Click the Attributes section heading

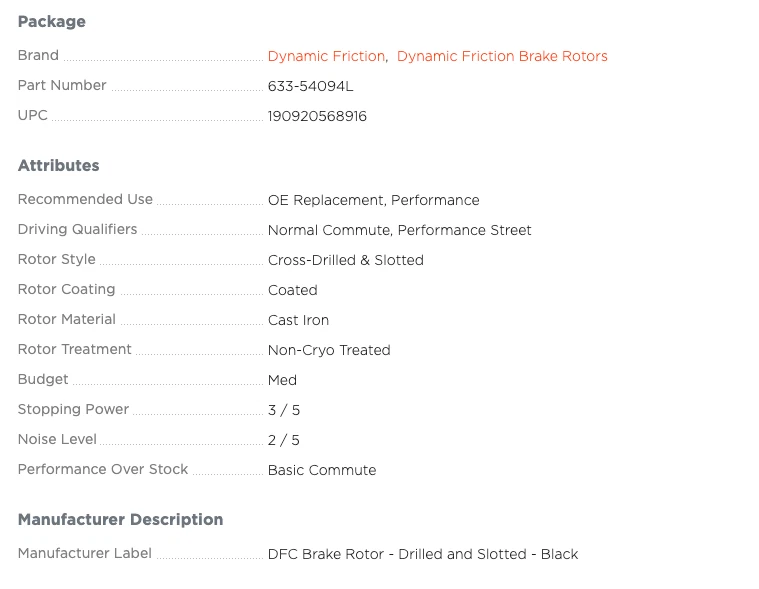pos(59,166)
